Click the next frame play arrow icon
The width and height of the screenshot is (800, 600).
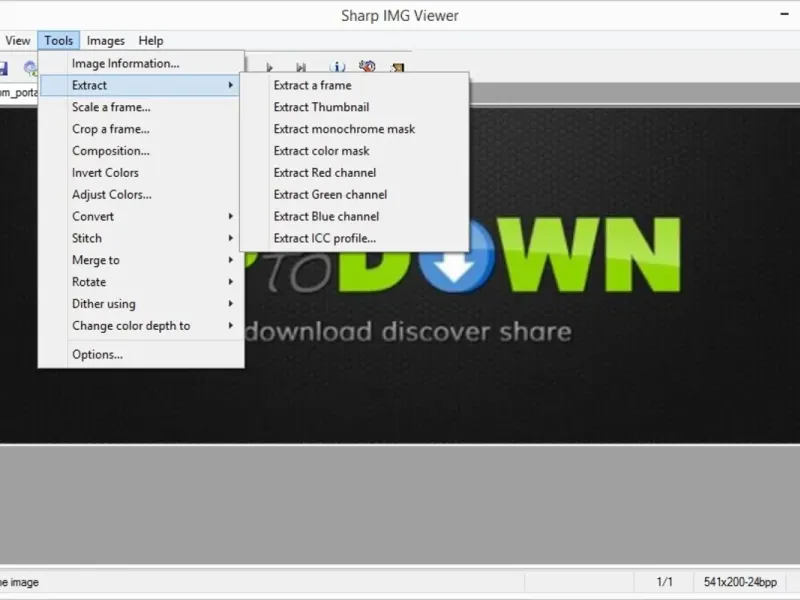[x=269, y=67]
